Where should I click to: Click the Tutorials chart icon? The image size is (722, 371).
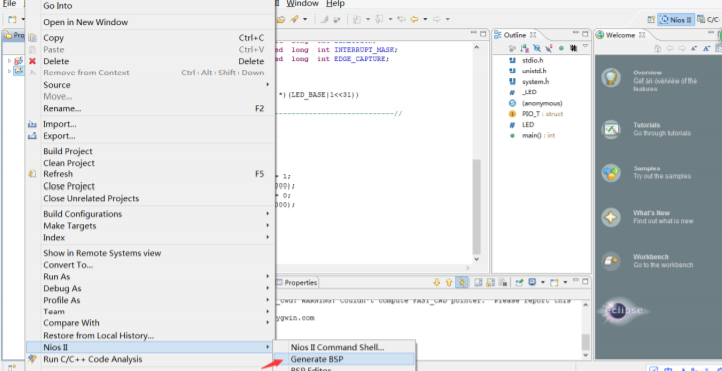coord(611,129)
